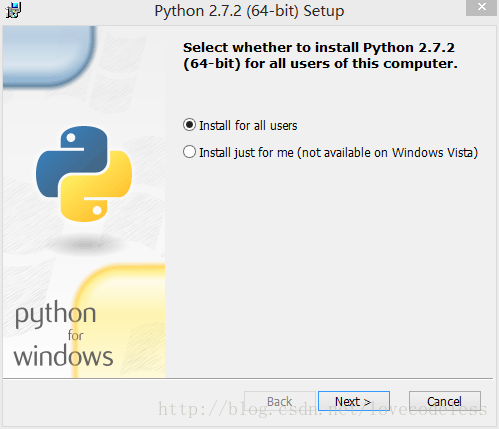Click the 'Install for all users' label text
This screenshot has width=499, height=429.
pos(248,126)
